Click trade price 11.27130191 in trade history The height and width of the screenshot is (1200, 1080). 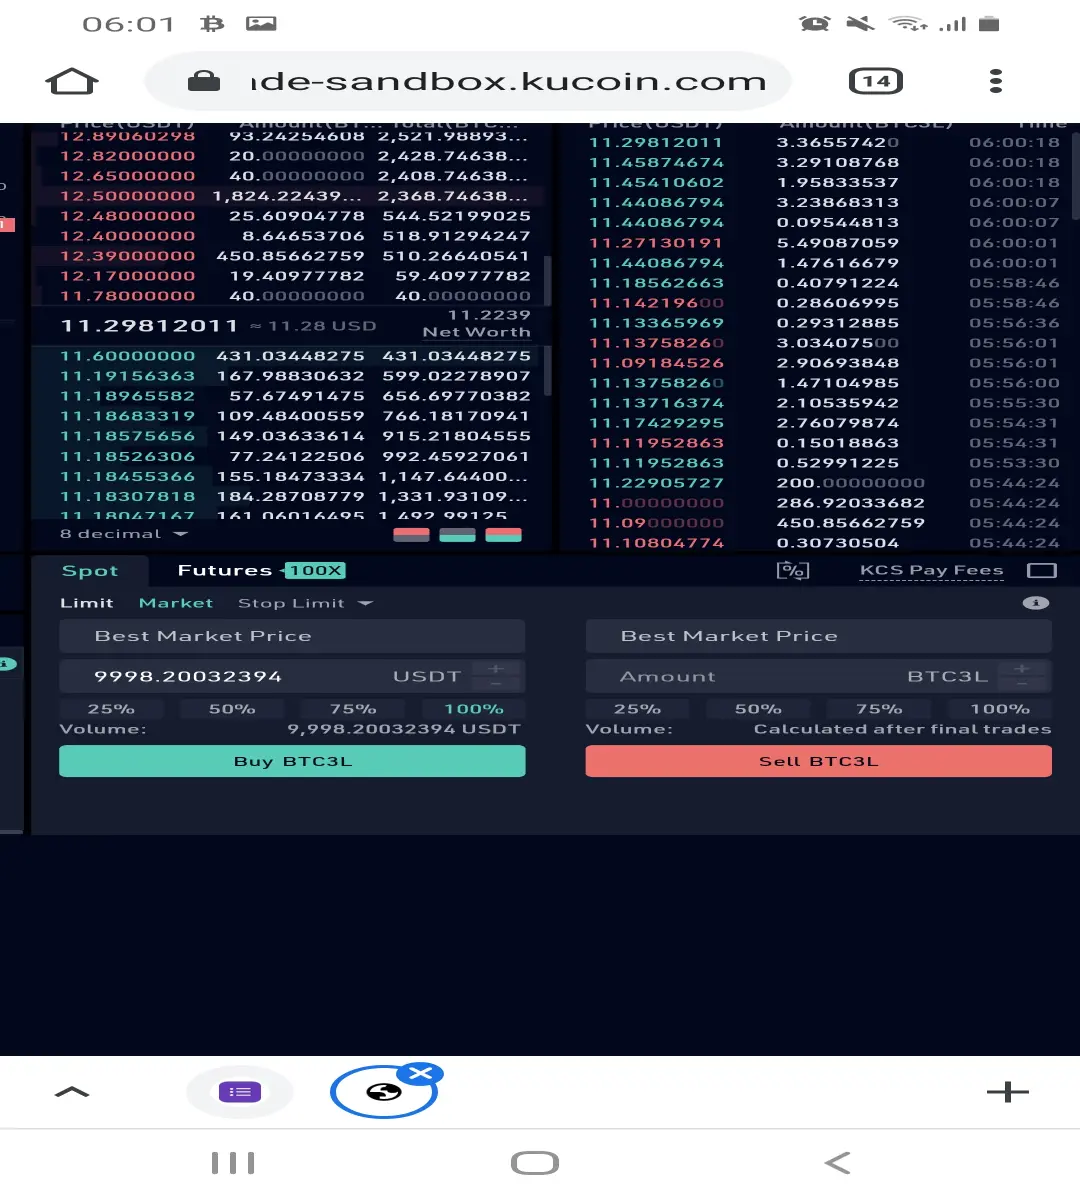click(x=656, y=243)
